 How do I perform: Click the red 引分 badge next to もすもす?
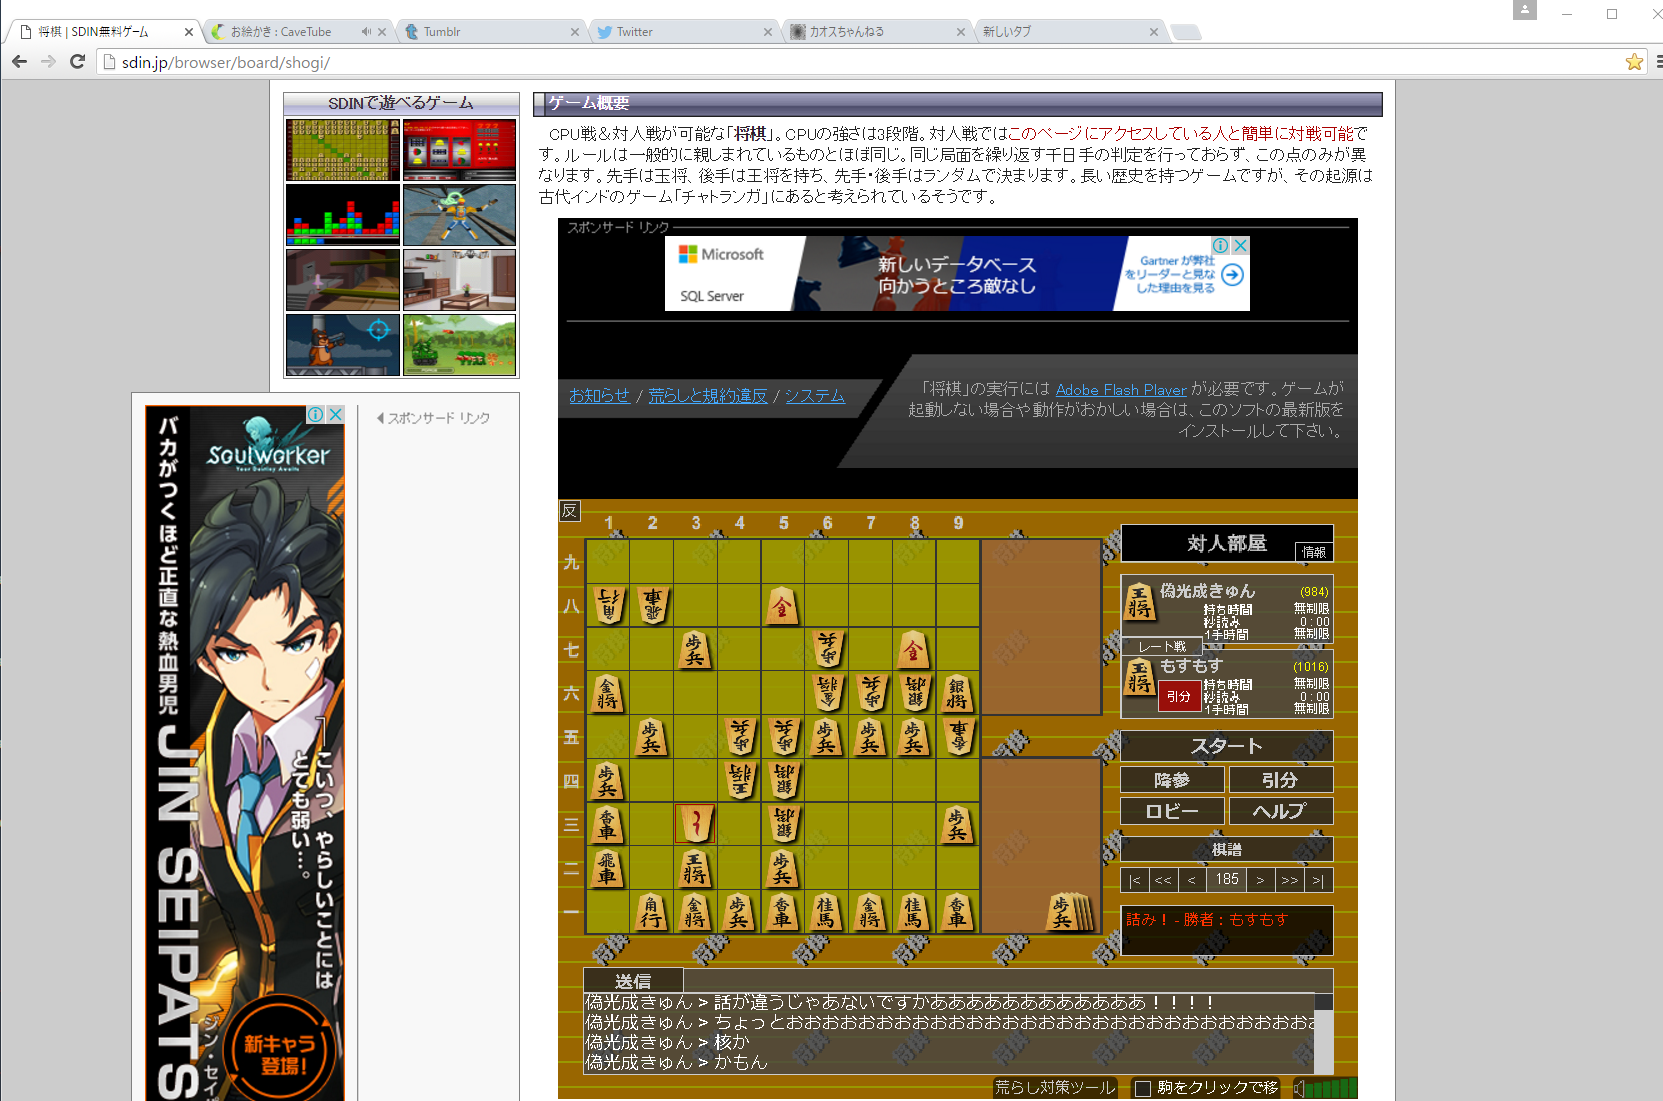coord(1179,696)
